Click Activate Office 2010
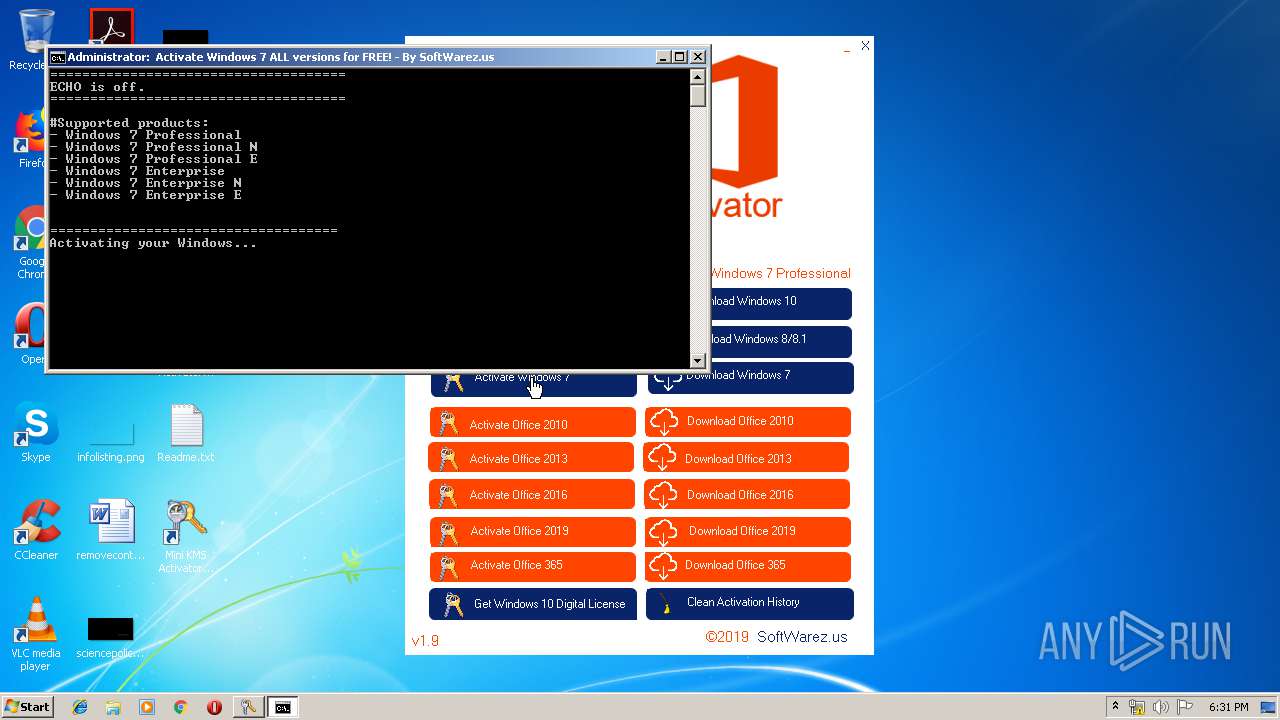 [x=533, y=423]
